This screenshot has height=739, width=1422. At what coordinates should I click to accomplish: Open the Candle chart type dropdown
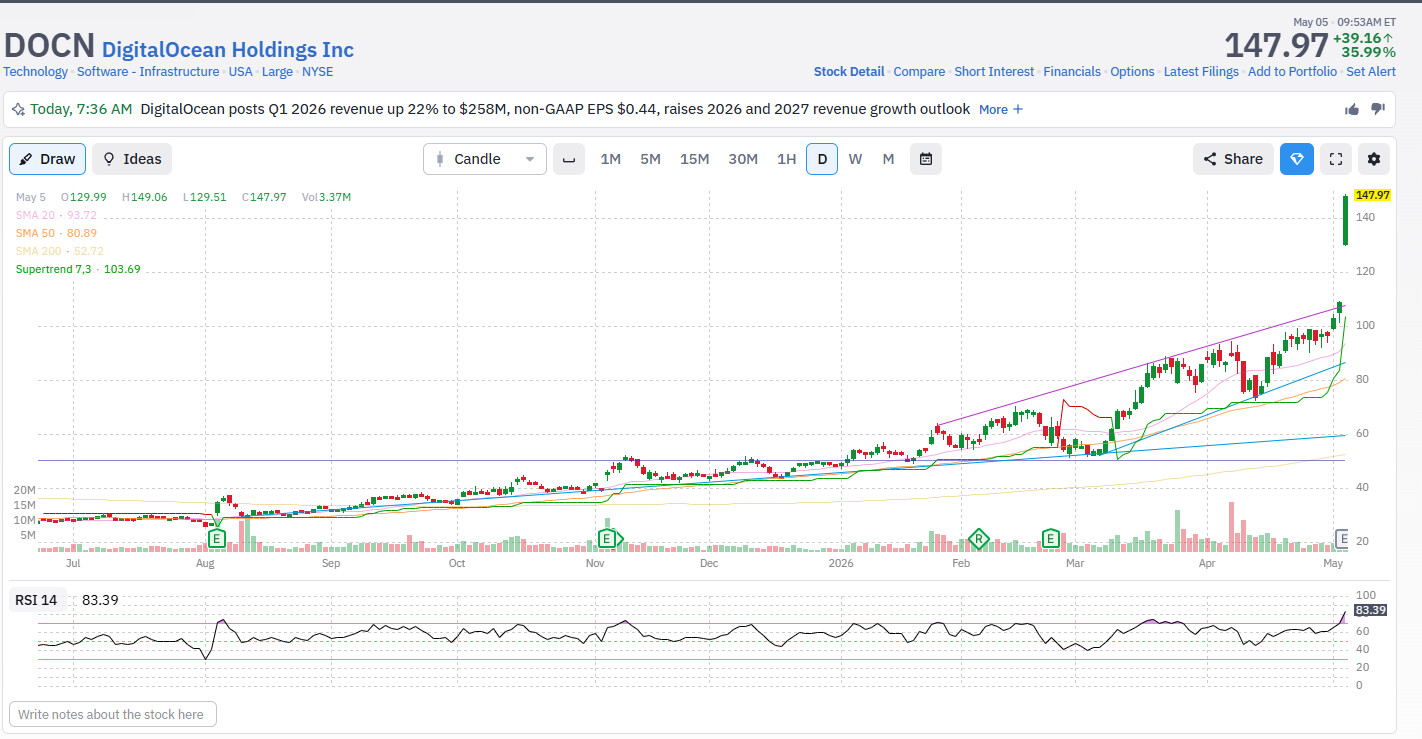tap(485, 159)
